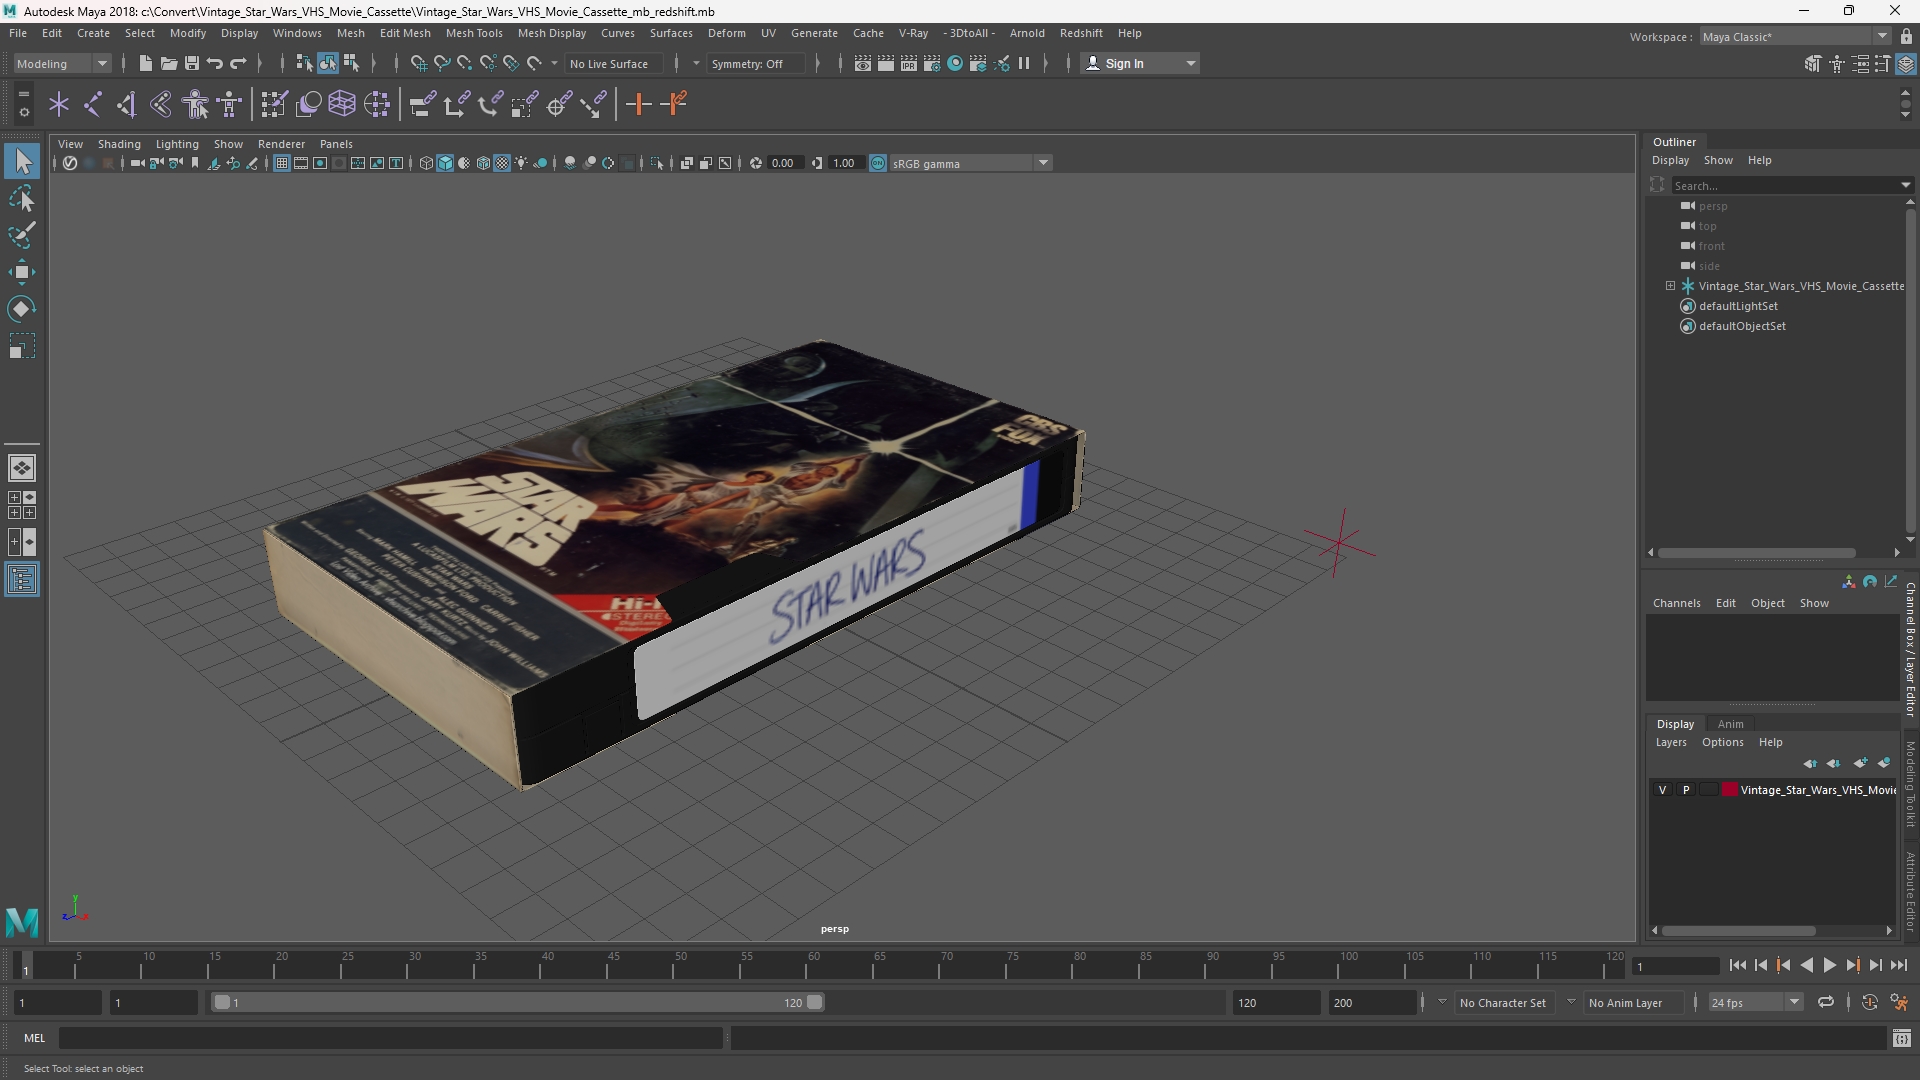1920x1080 pixels.
Task: Click frame 60 on the time slider
Action: pyautogui.click(x=814, y=965)
